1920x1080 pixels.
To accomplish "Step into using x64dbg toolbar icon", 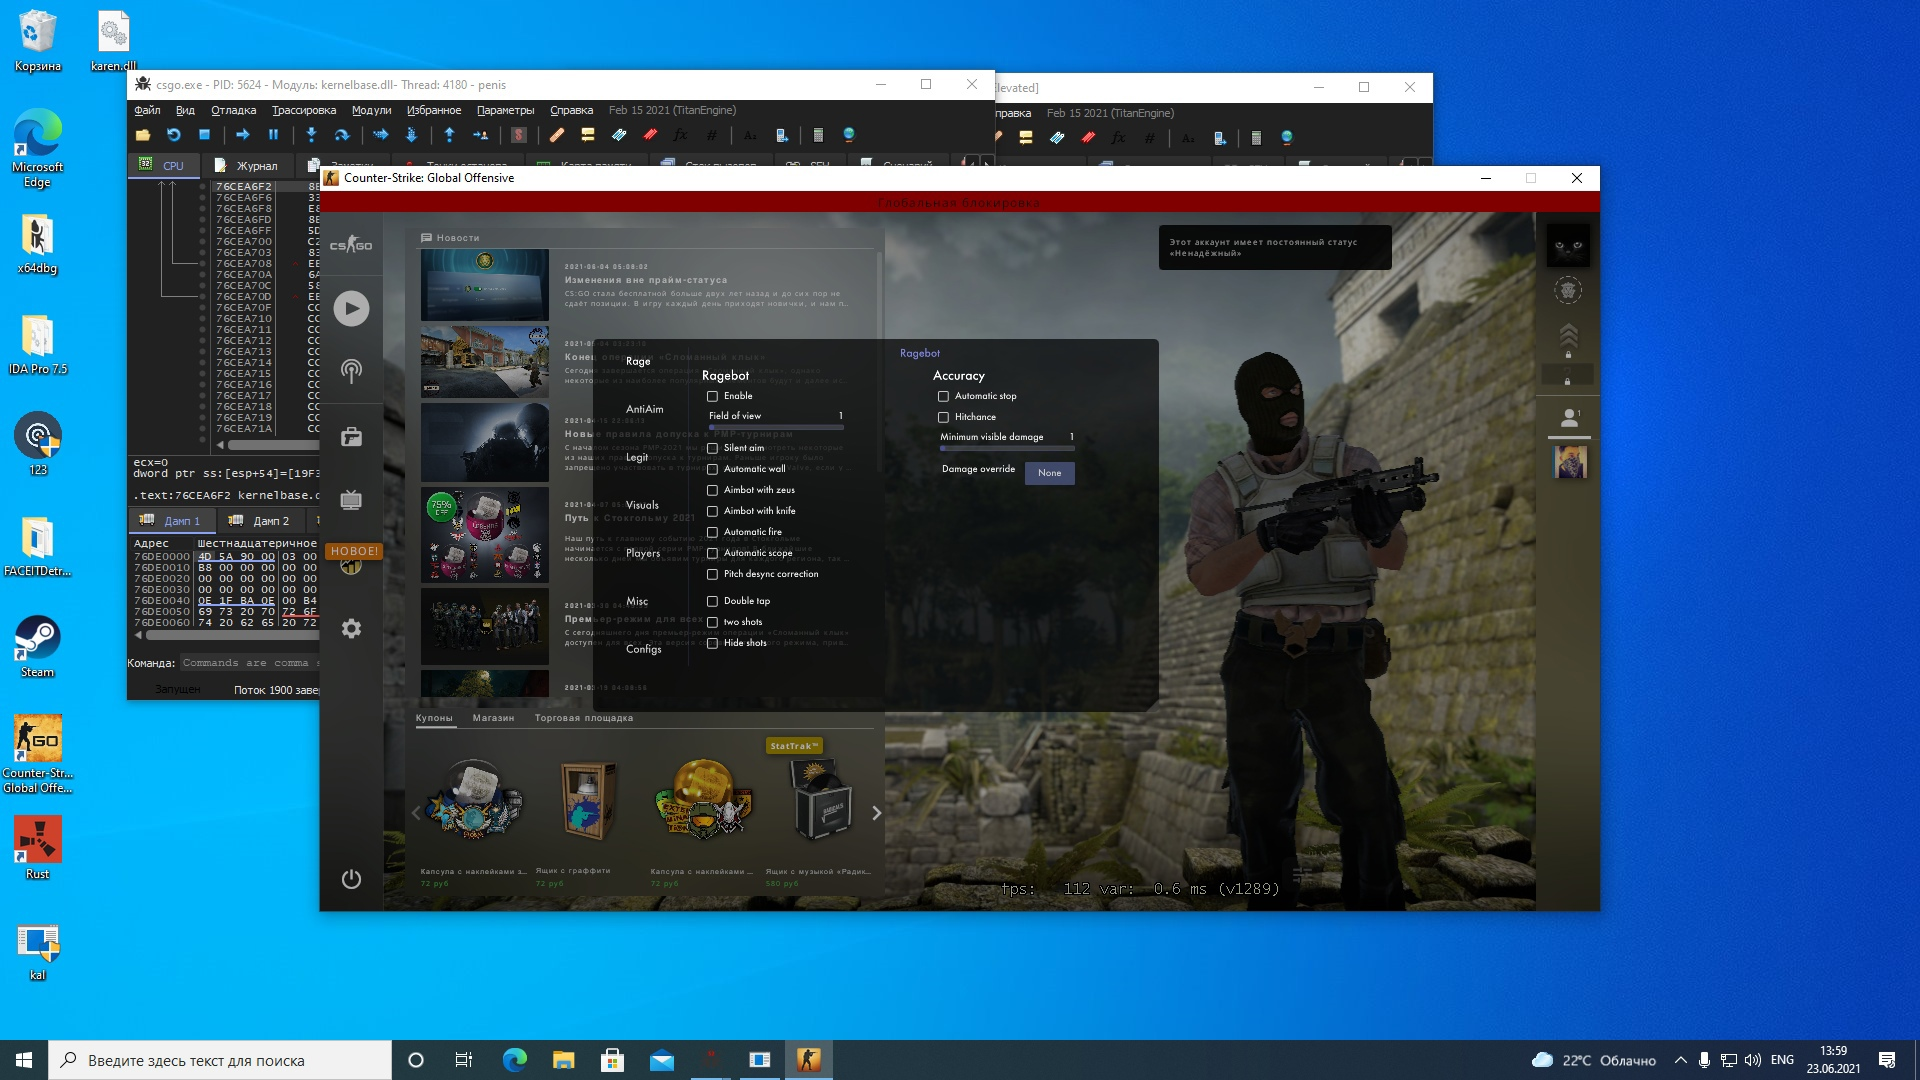I will 311,135.
